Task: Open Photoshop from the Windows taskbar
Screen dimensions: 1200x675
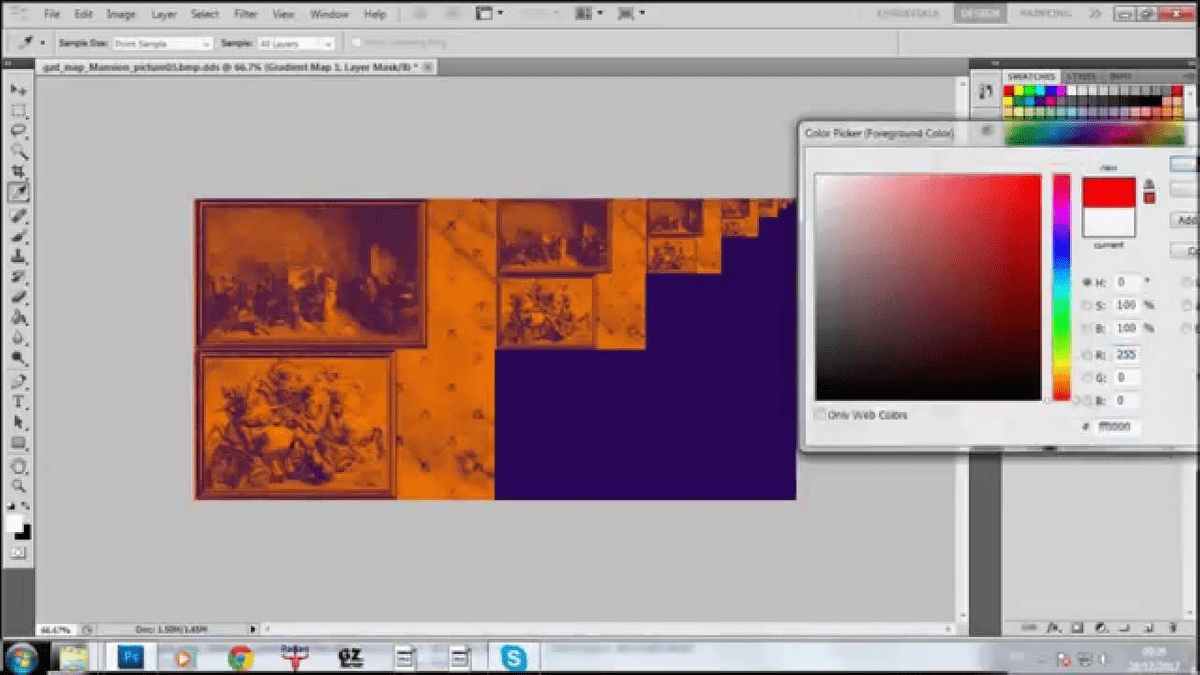Action: pos(131,657)
